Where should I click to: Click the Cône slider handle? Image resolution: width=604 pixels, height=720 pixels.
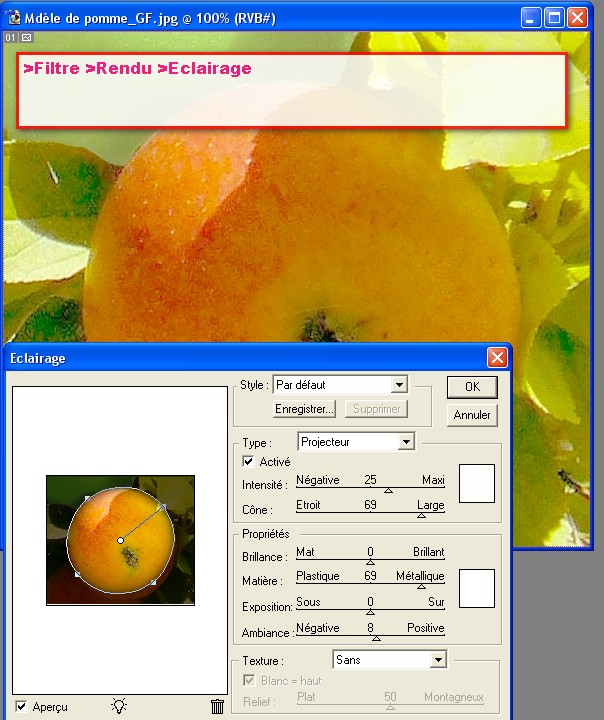421,515
